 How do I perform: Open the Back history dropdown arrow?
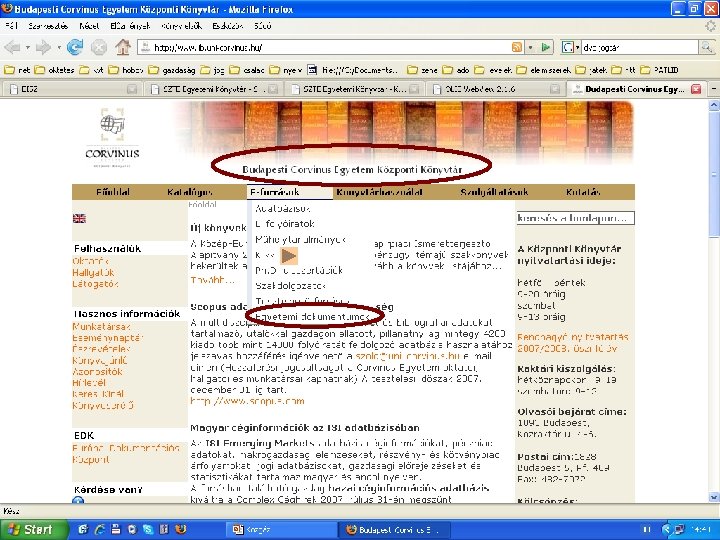[x=28, y=47]
